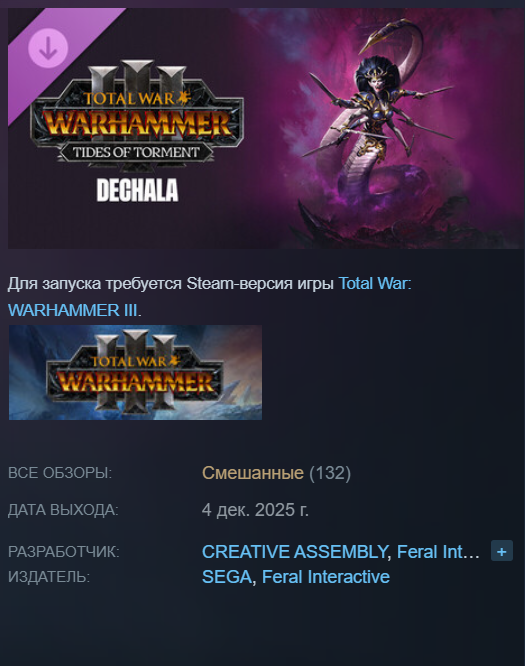Click the 'РАЗРАБОТЧИК:' label

[64, 552]
